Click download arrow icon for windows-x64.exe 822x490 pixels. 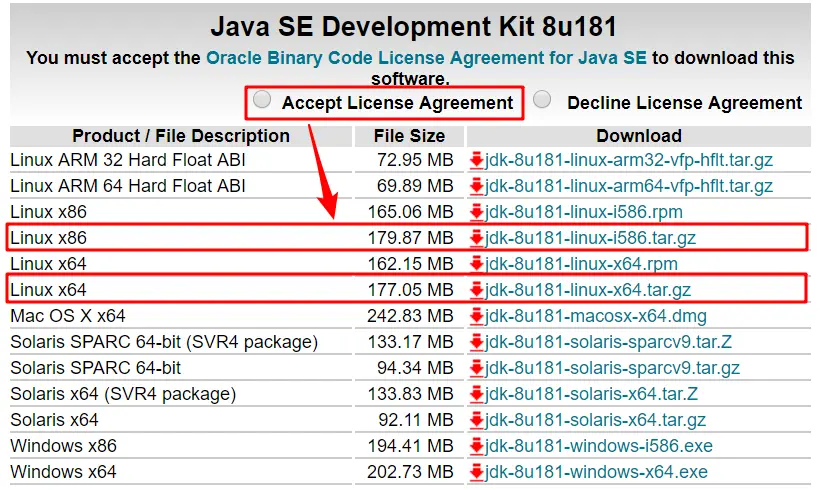[477, 472]
